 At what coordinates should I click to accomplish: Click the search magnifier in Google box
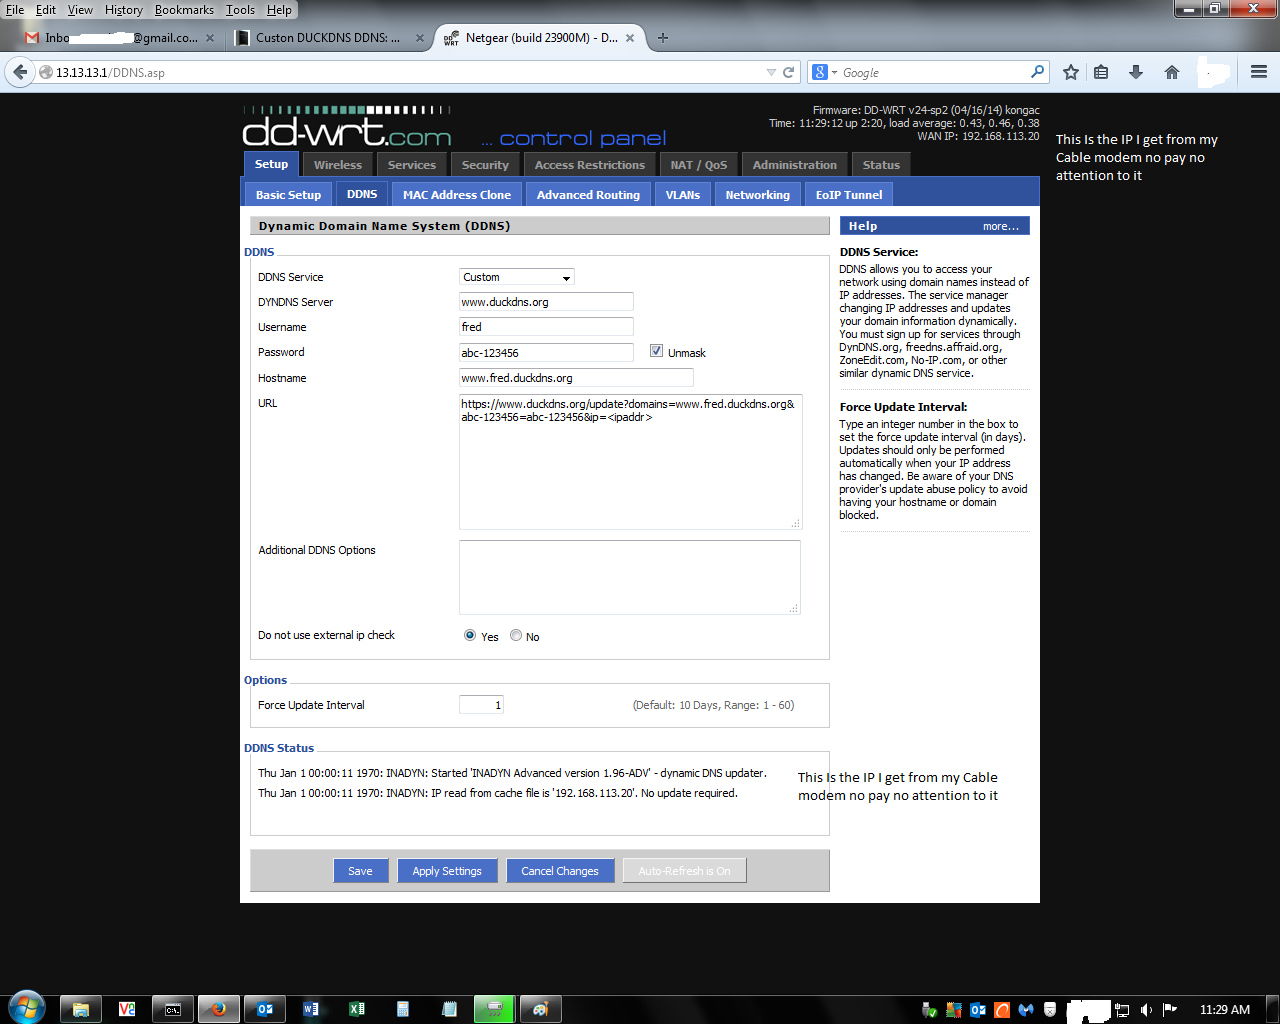[1037, 72]
